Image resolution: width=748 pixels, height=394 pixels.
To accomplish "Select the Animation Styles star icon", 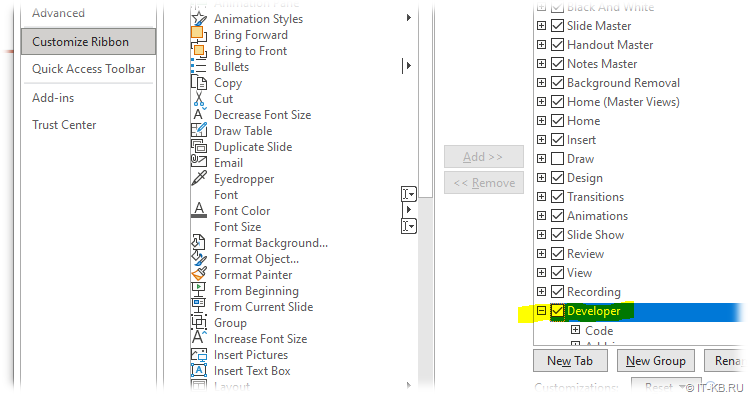I will (x=199, y=19).
